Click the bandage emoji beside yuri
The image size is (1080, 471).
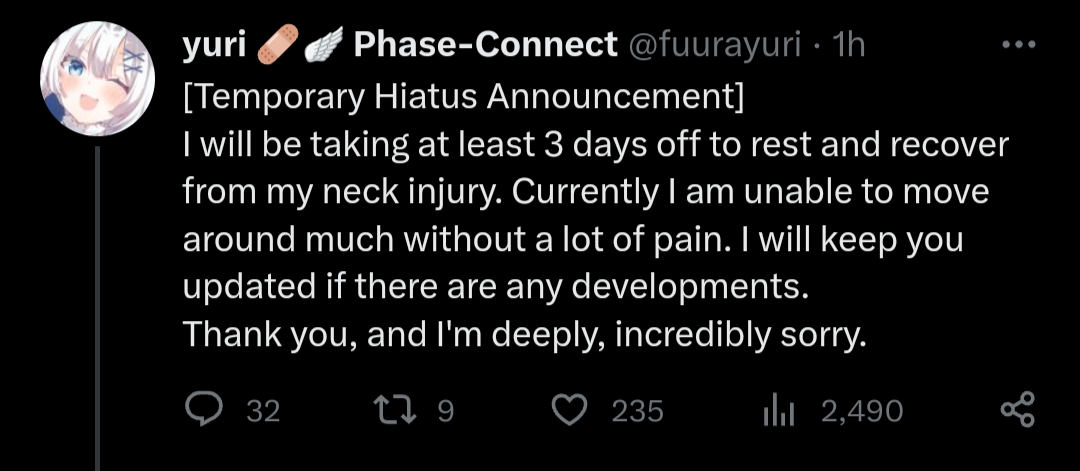pyautogui.click(x=278, y=44)
